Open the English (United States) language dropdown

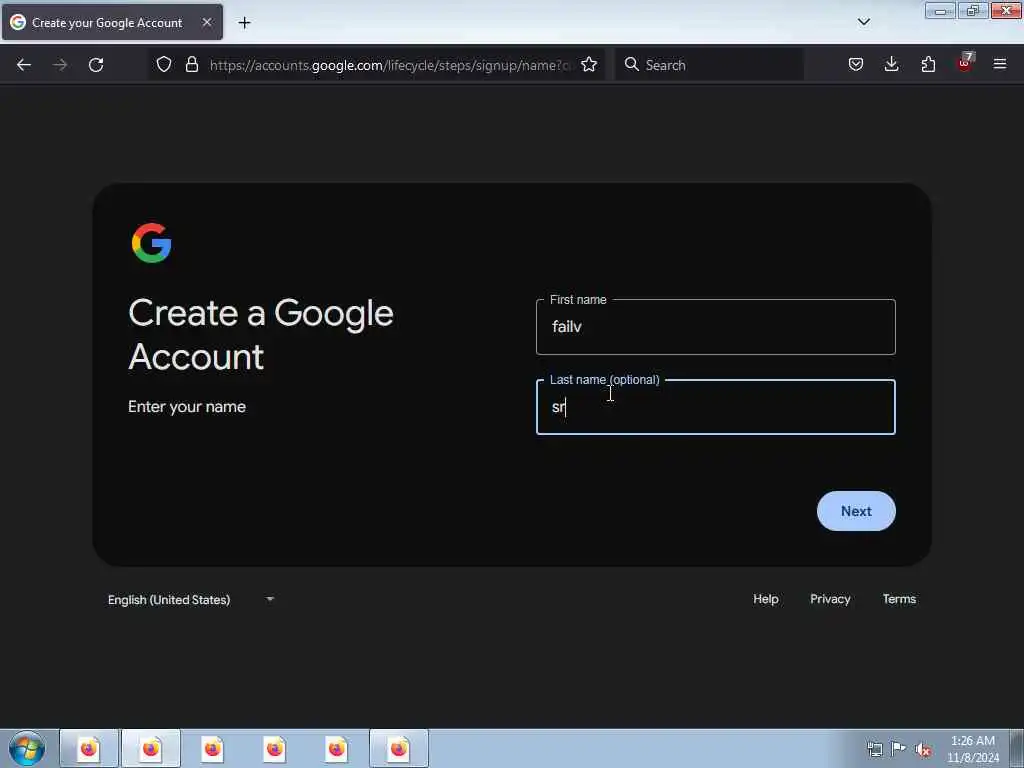(190, 600)
